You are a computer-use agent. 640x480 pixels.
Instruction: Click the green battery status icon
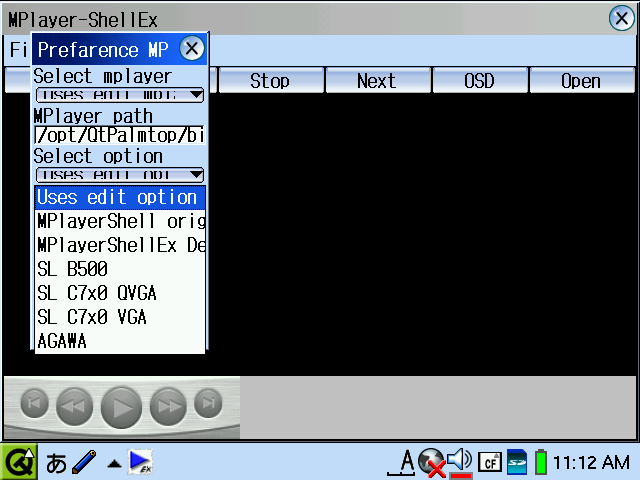[x=541, y=462]
